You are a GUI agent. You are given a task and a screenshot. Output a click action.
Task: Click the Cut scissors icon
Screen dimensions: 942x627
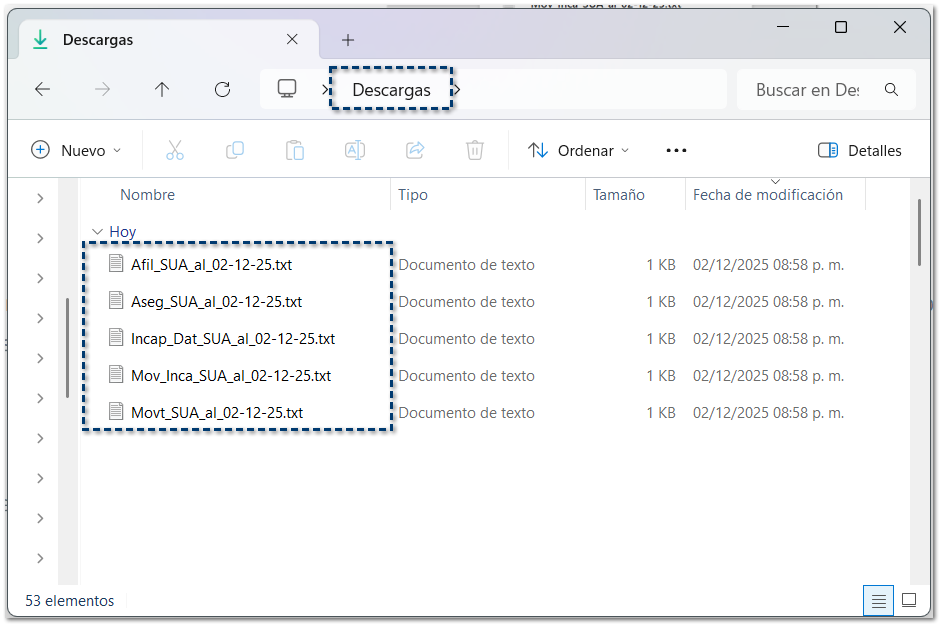175,150
